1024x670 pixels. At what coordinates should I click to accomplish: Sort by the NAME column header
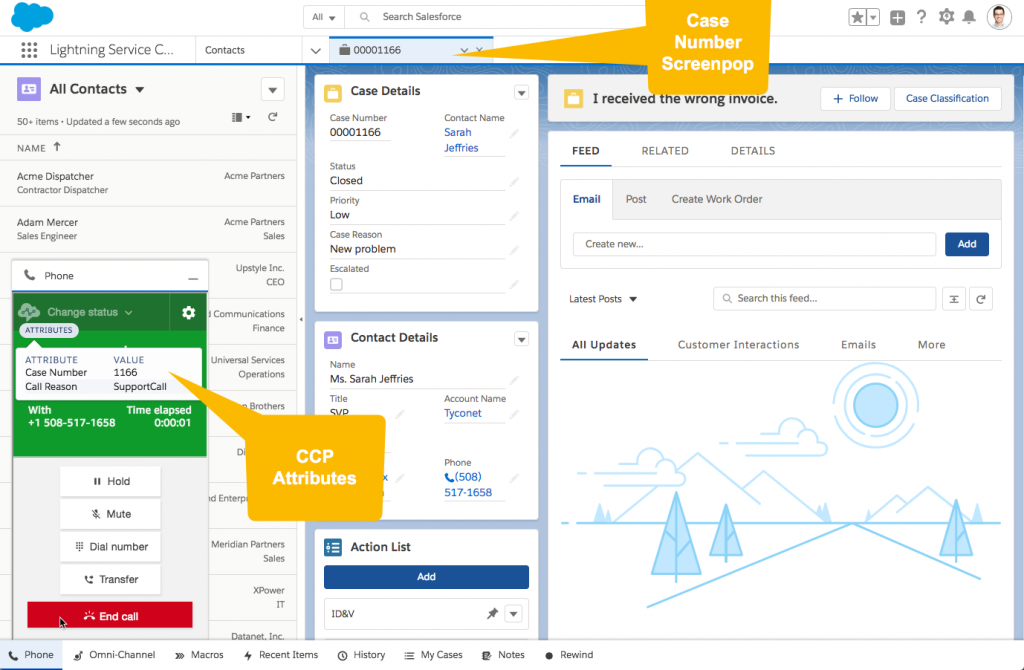pos(39,148)
